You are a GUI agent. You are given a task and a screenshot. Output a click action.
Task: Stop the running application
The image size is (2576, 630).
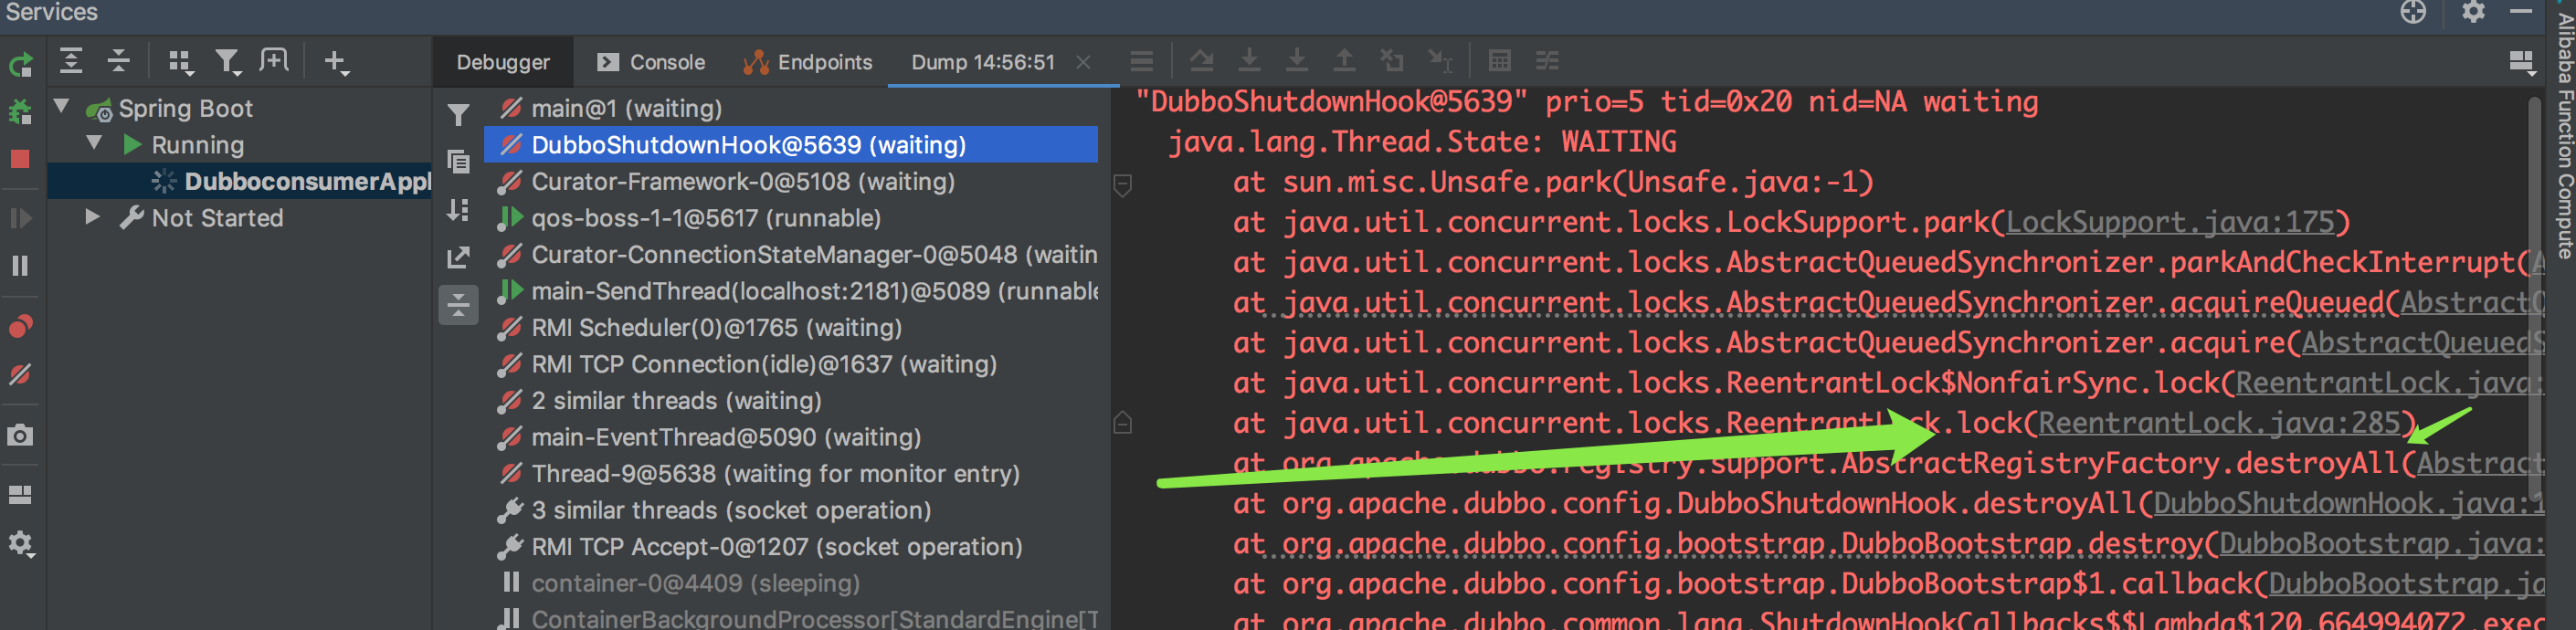coord(21,159)
